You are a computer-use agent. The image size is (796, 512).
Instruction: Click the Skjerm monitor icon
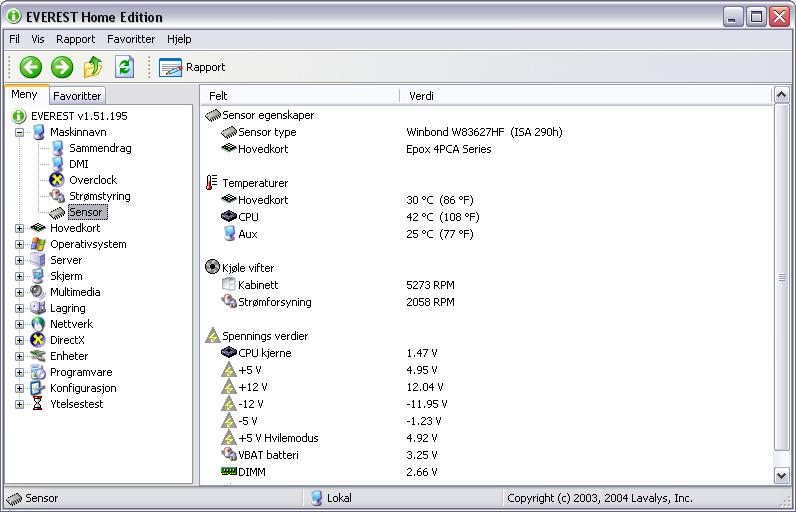click(x=38, y=276)
